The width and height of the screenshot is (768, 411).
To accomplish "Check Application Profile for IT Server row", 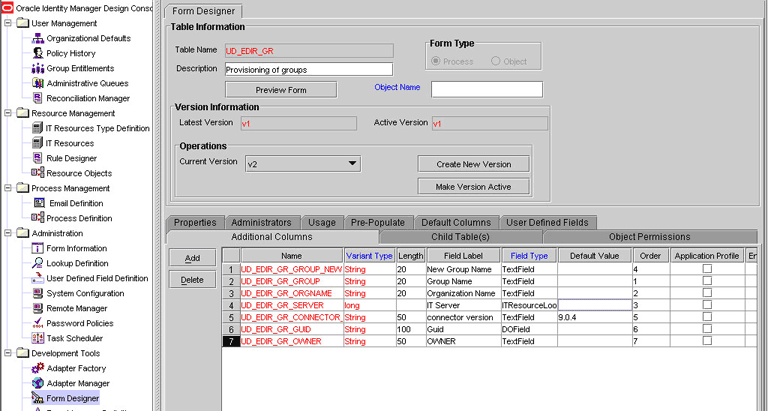I will click(x=707, y=305).
